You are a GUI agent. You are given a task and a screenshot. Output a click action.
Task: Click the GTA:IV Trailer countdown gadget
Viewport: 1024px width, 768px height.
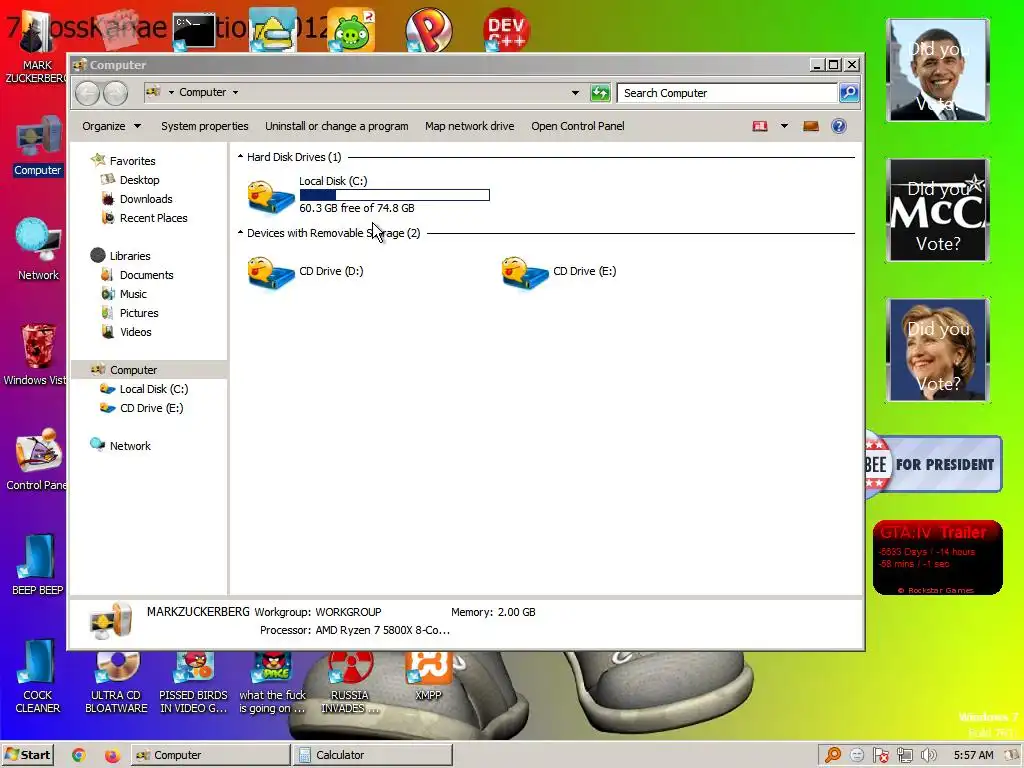(937, 558)
